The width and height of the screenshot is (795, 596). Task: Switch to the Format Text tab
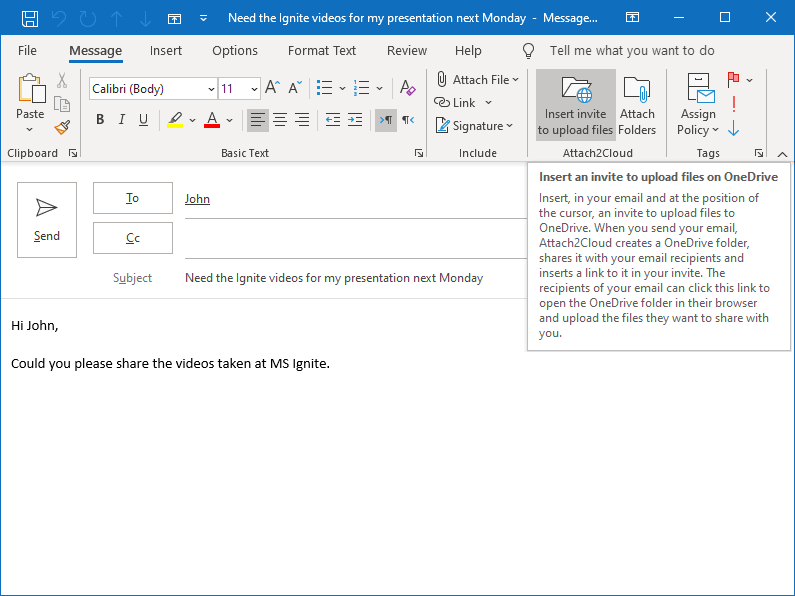[322, 51]
